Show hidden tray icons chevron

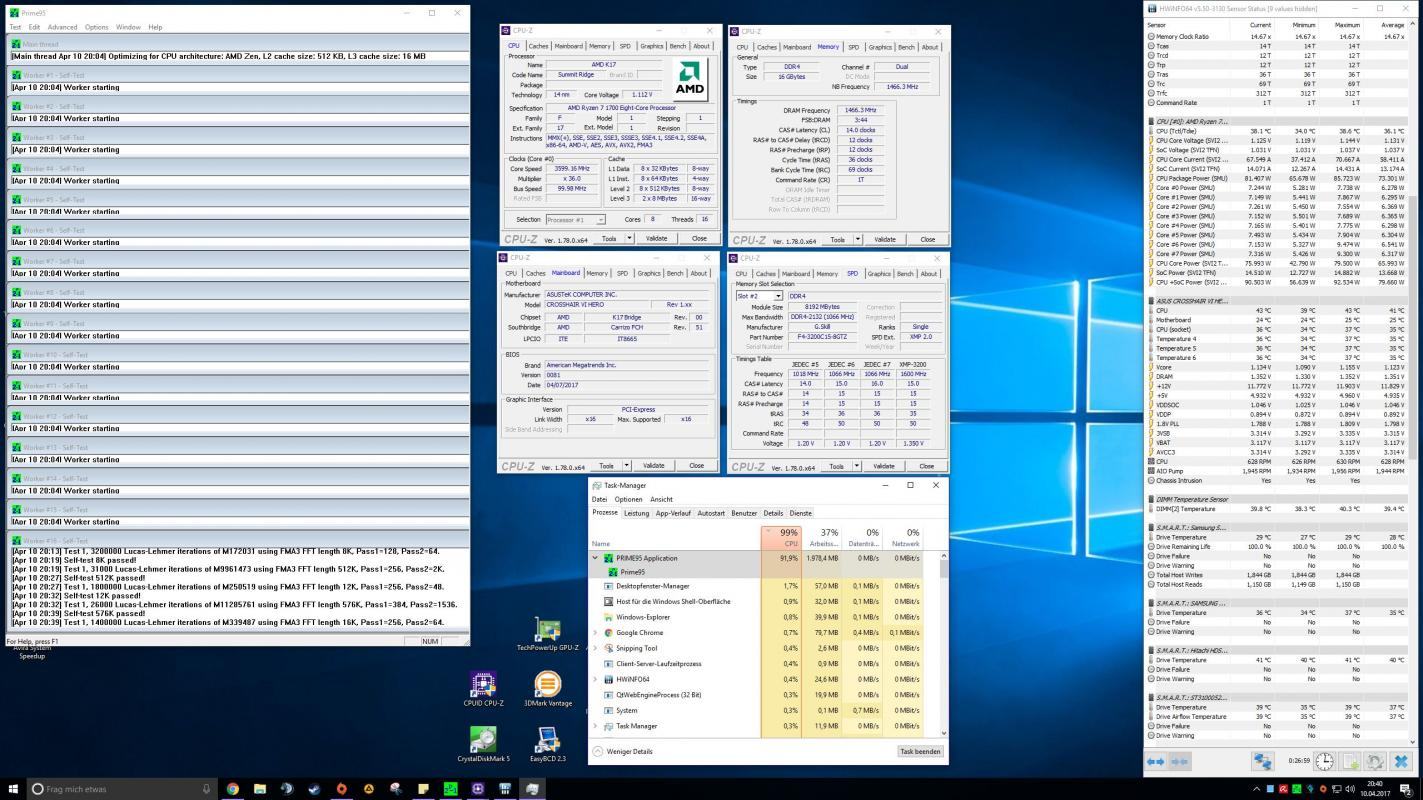[1256, 789]
